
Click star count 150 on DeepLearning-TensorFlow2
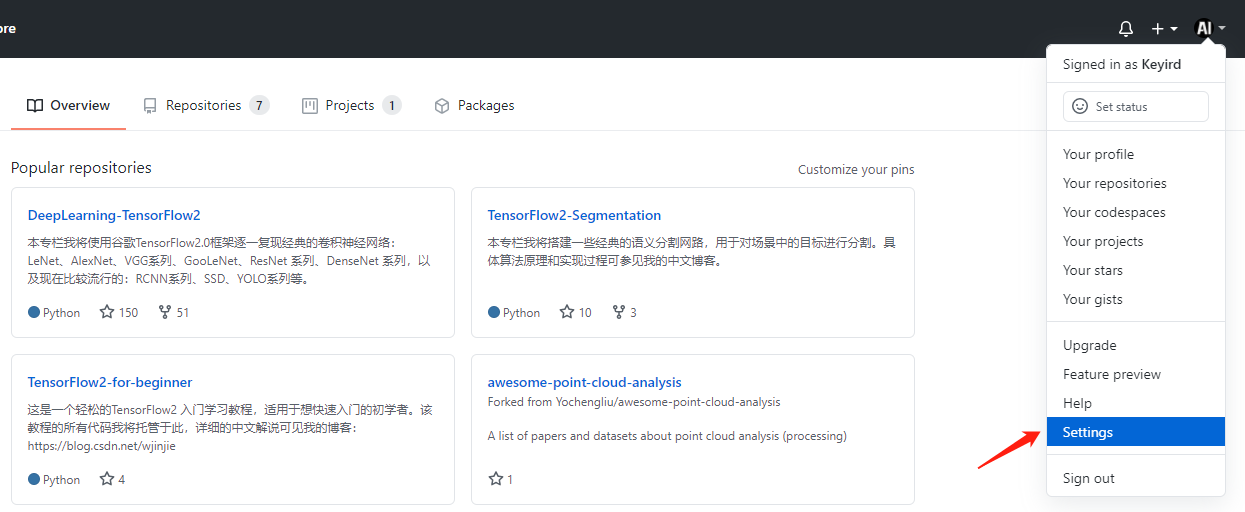pyautogui.click(x=119, y=312)
